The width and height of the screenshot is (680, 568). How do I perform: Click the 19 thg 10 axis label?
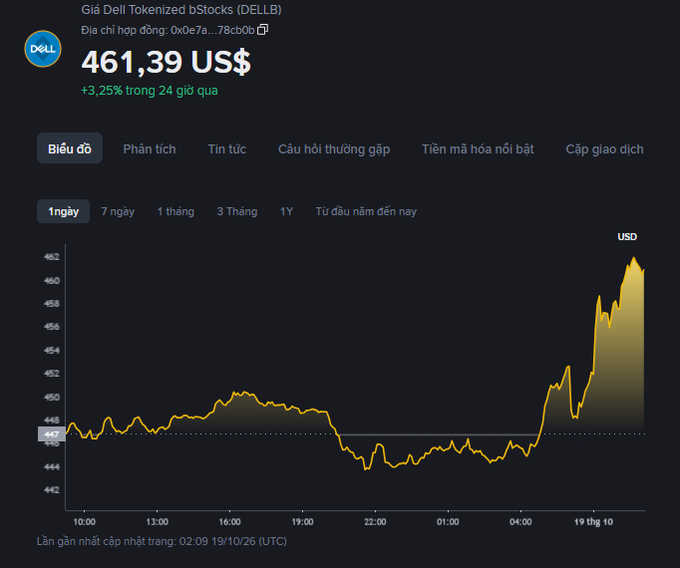click(593, 522)
